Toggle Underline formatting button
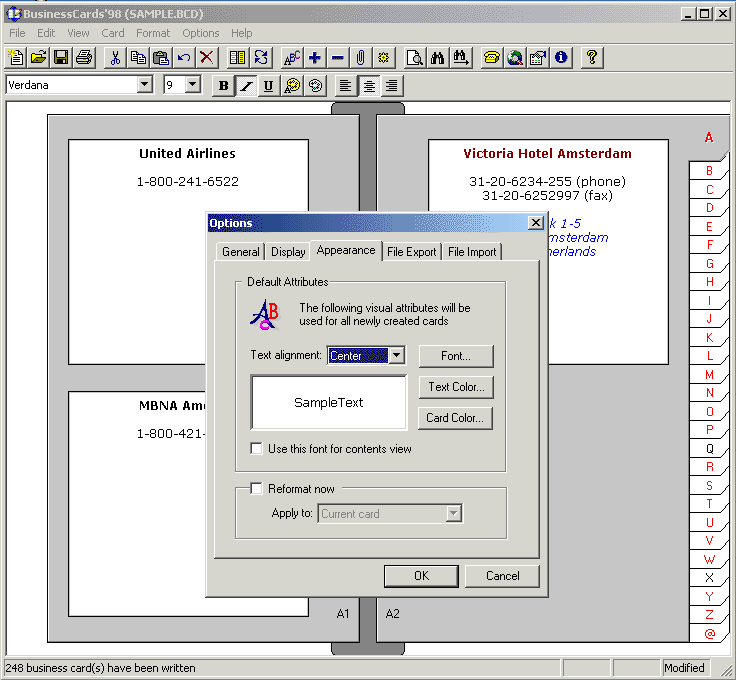The image size is (736, 680). click(268, 86)
